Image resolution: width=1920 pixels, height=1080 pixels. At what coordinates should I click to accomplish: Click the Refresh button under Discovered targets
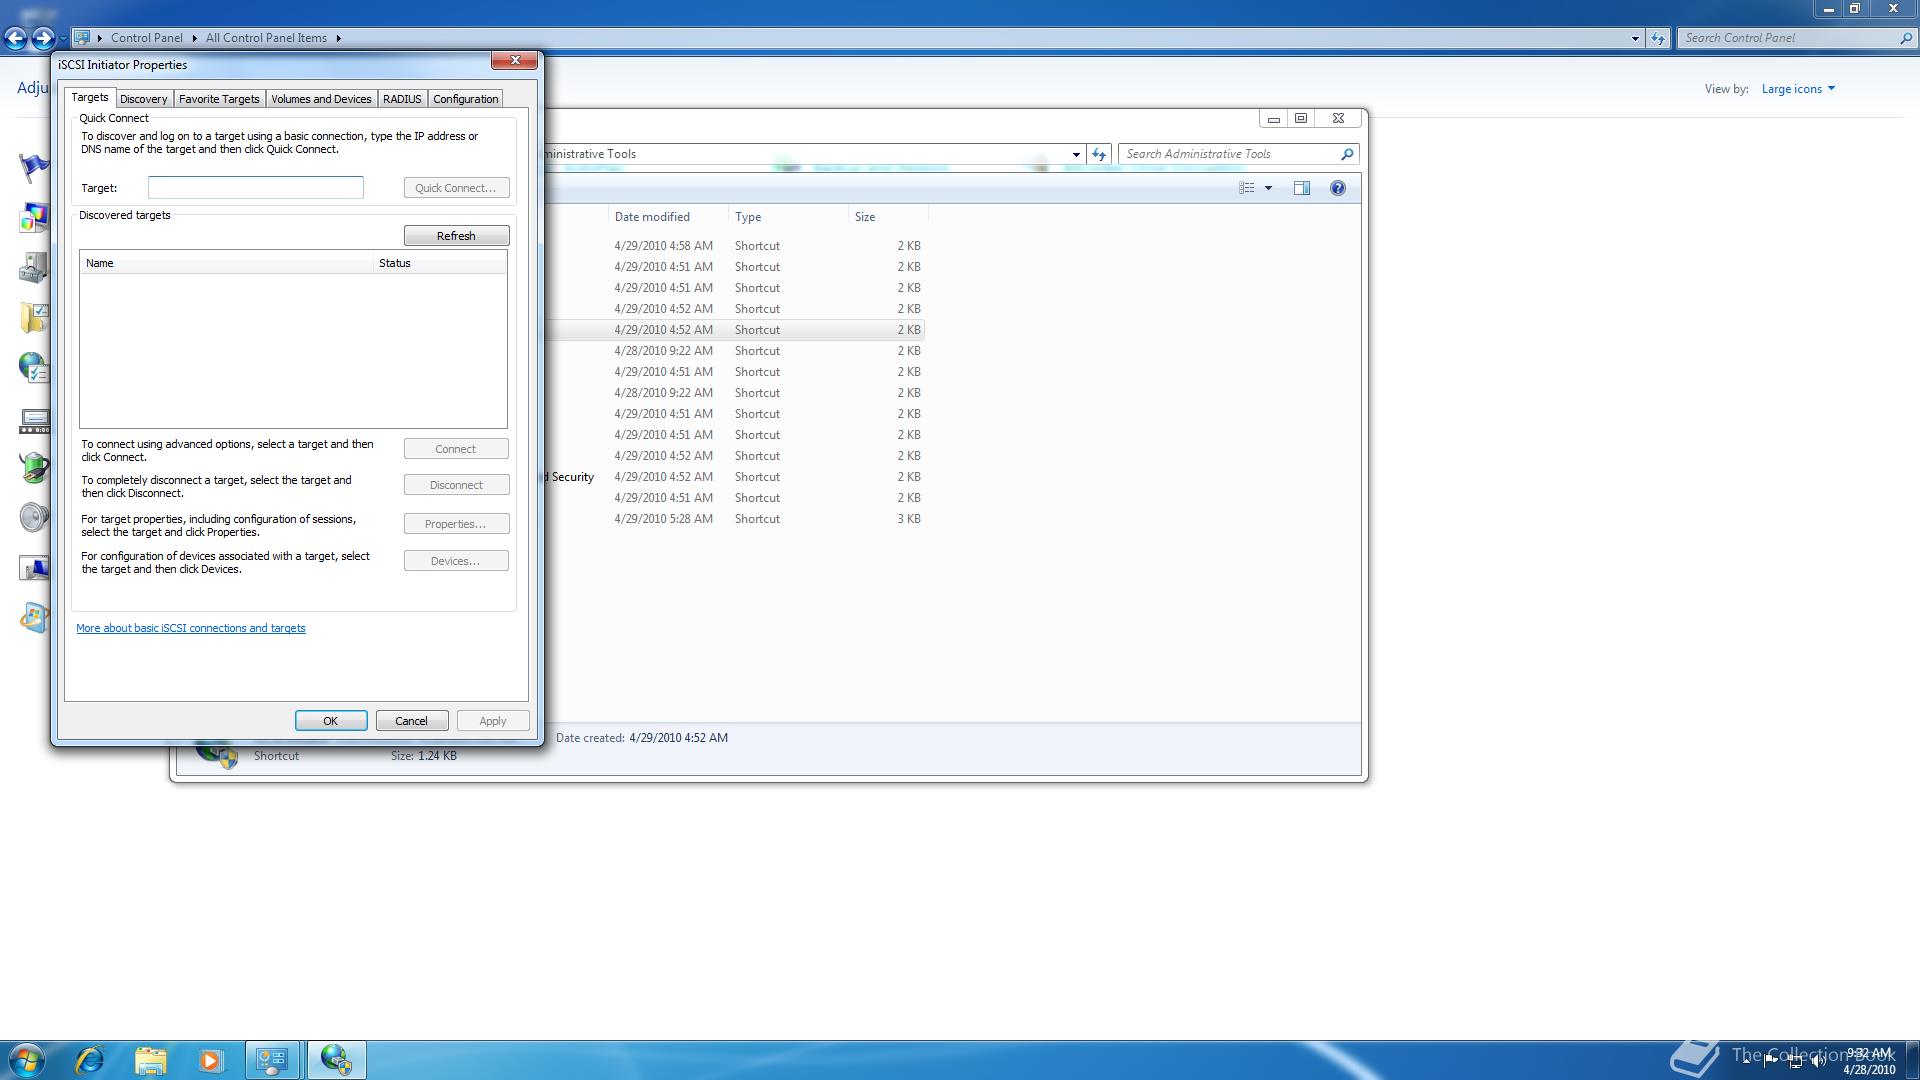click(456, 236)
